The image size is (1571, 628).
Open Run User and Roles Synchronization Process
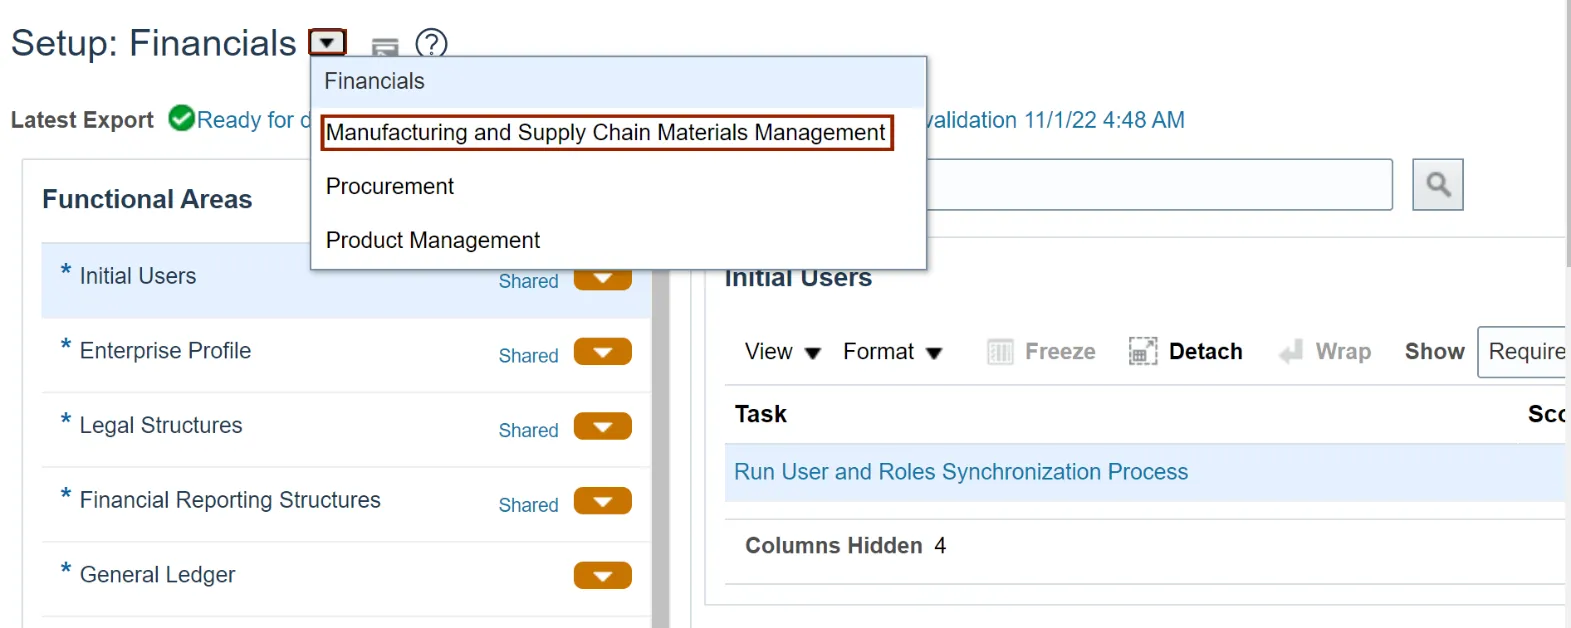pos(961,472)
